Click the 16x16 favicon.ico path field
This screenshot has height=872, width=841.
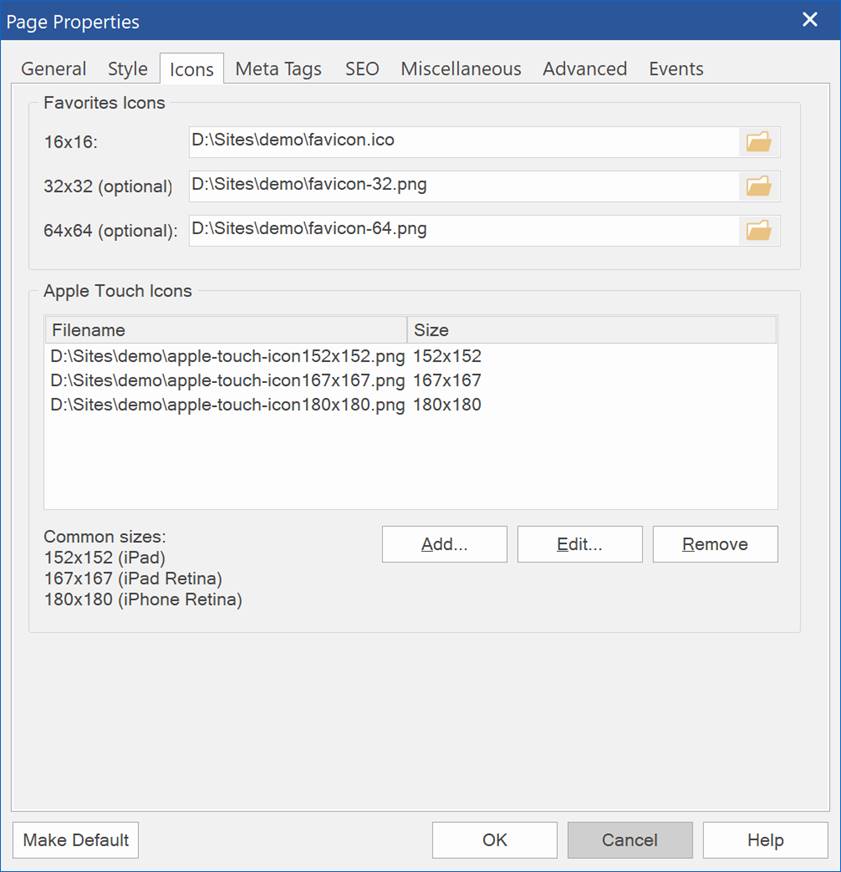coord(464,142)
